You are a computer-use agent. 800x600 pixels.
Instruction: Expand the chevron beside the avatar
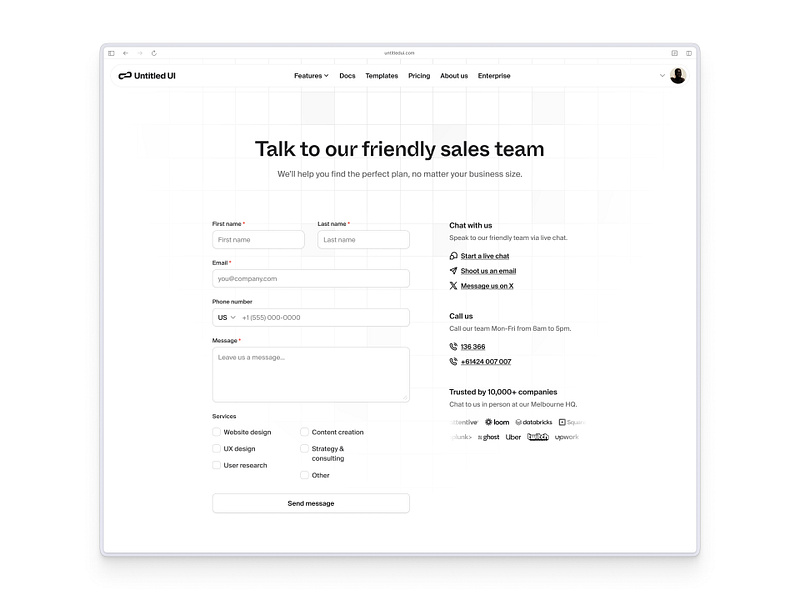[x=662, y=76]
